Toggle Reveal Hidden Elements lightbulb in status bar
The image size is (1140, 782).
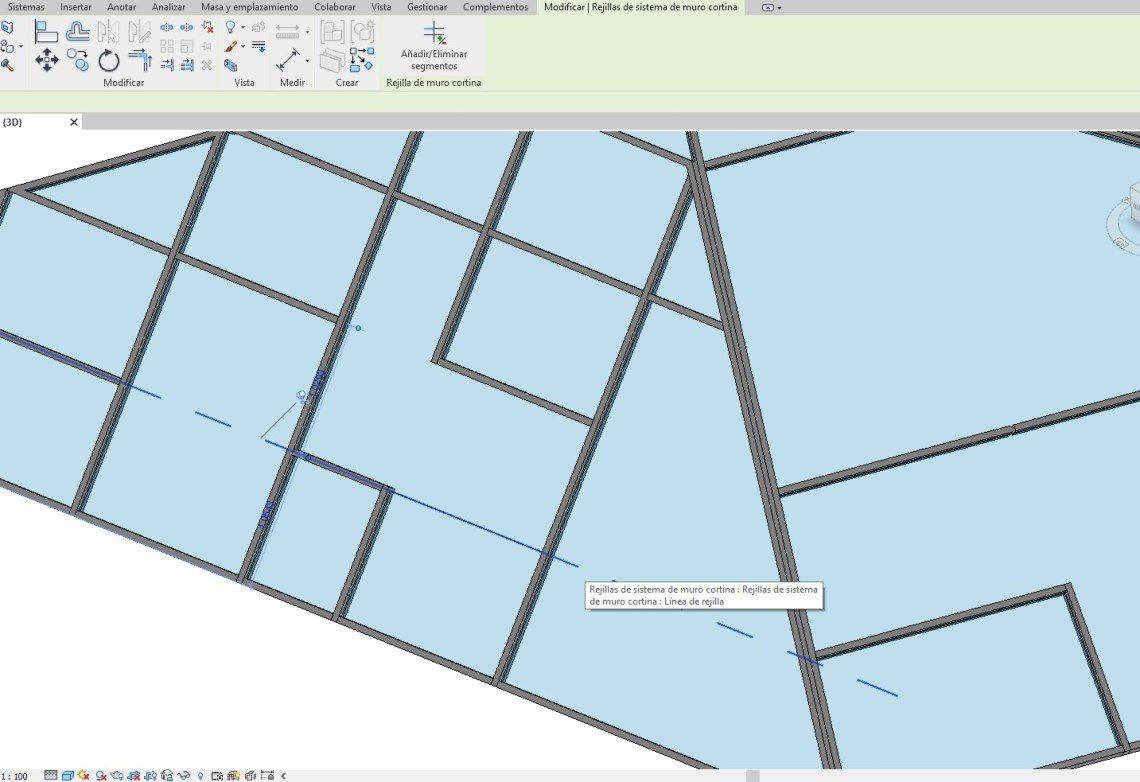pyautogui.click(x=201, y=775)
